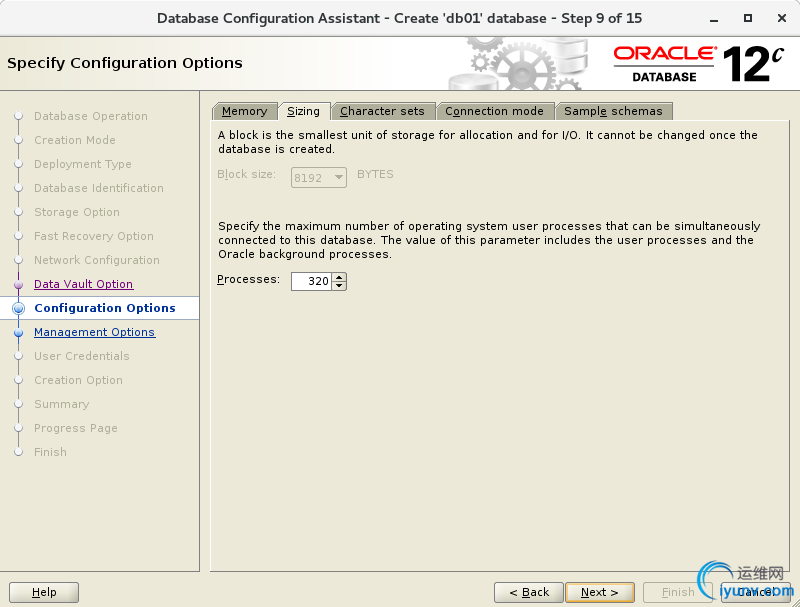The width and height of the screenshot is (800, 607).
Task: Click the Progress Page step label
Action: pos(76,428)
